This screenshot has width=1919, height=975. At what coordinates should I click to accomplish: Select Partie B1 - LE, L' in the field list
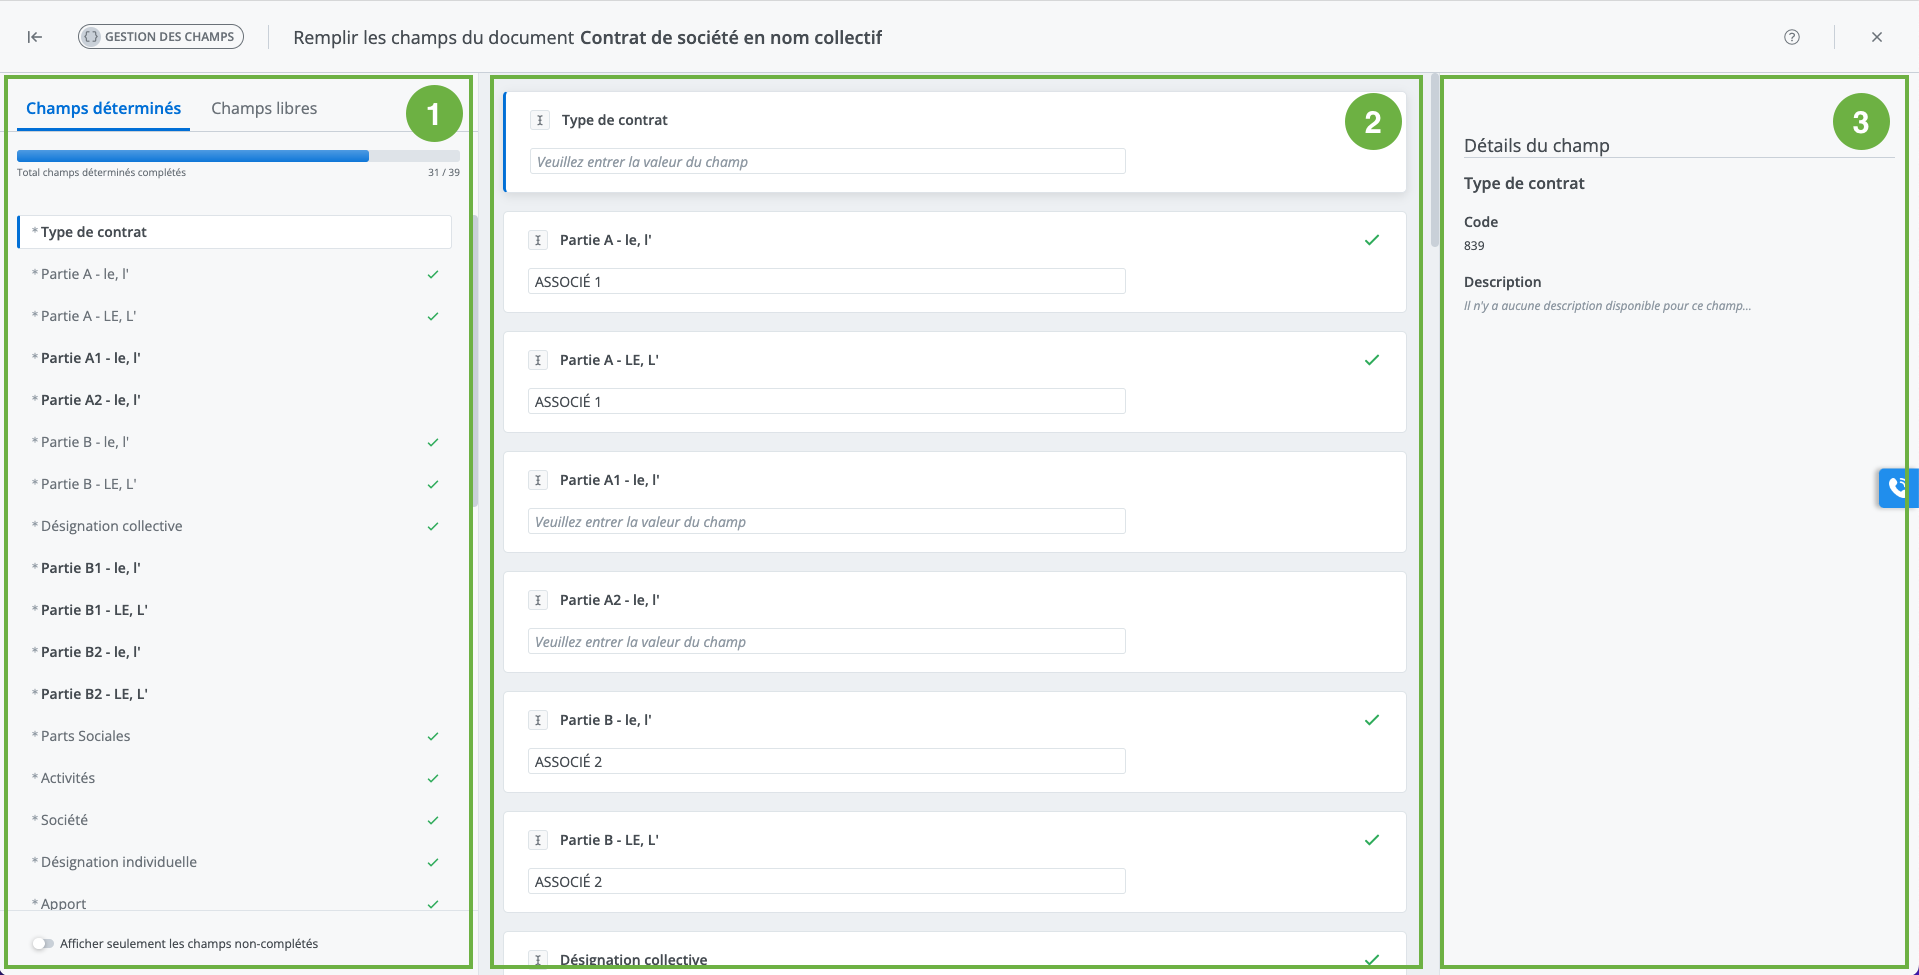click(x=94, y=610)
